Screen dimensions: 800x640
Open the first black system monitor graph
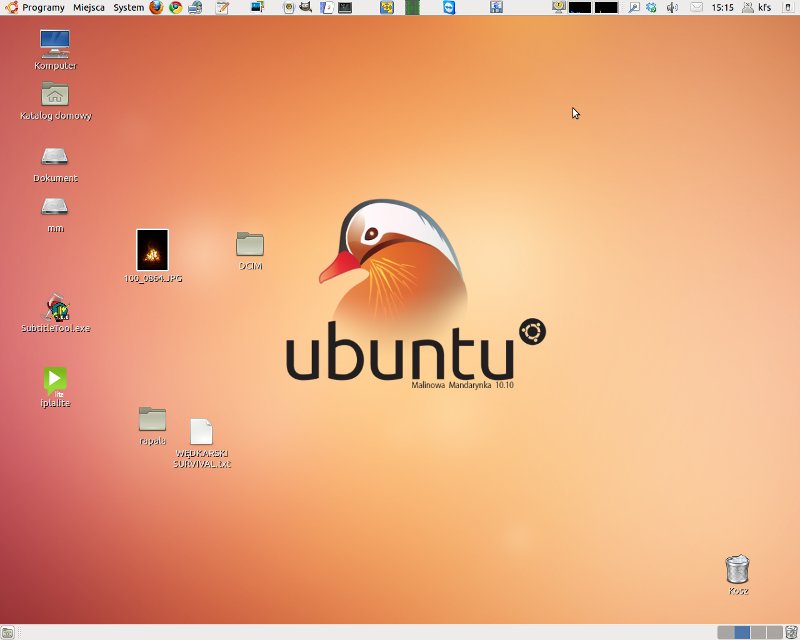580,8
